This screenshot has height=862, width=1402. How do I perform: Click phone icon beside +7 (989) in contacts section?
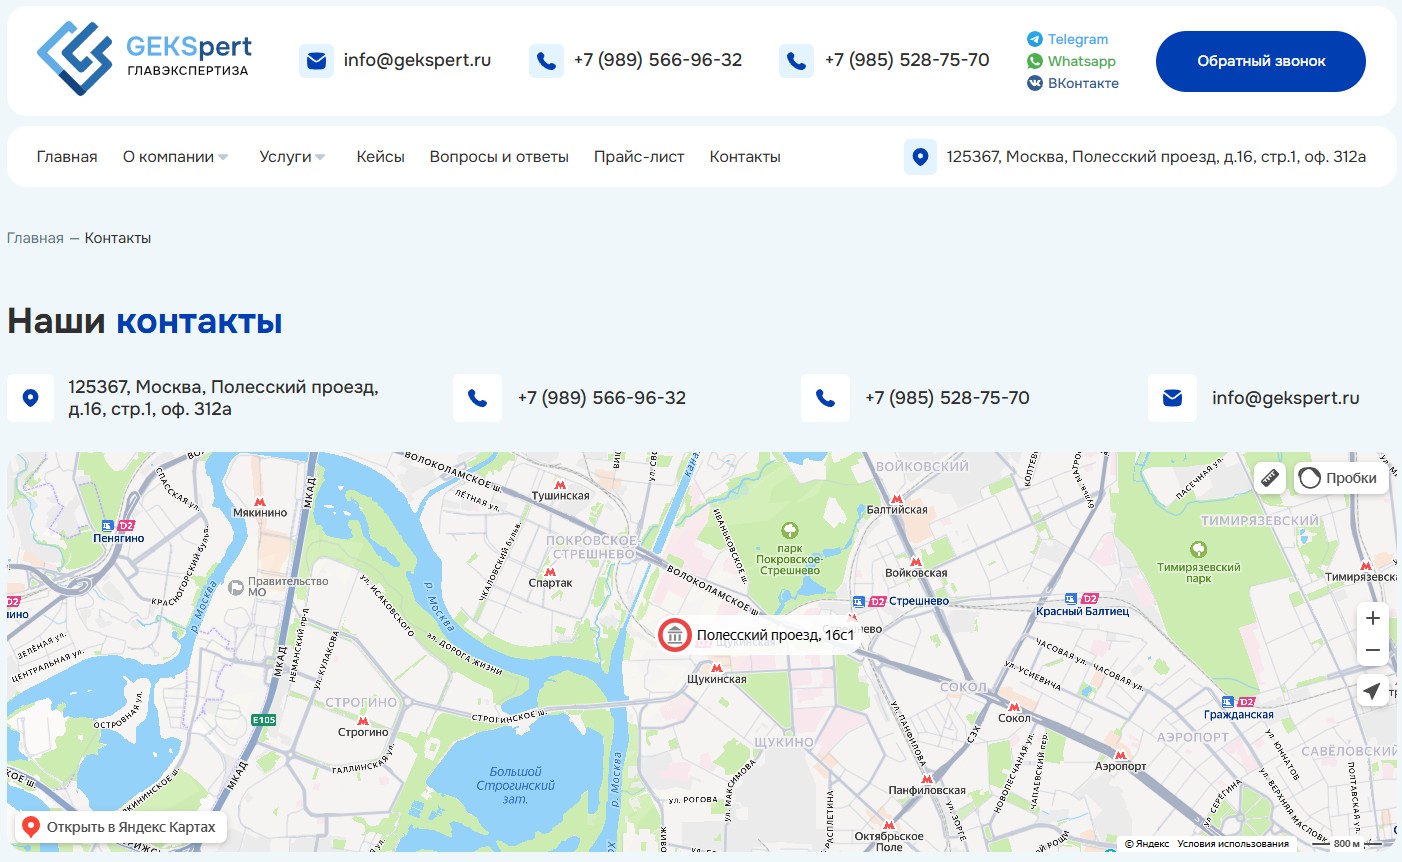pos(478,398)
